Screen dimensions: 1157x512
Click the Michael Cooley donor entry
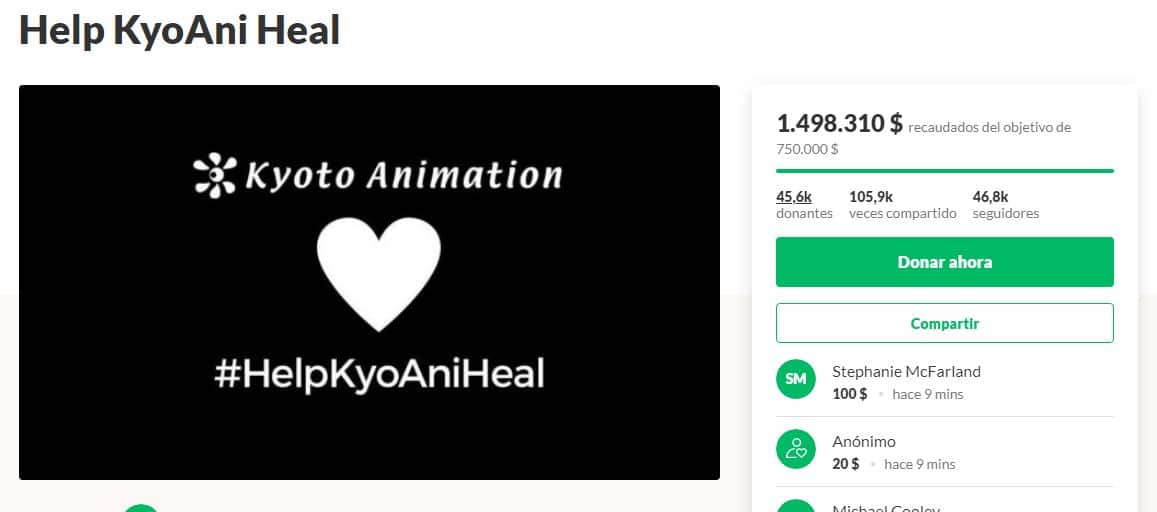(886, 508)
